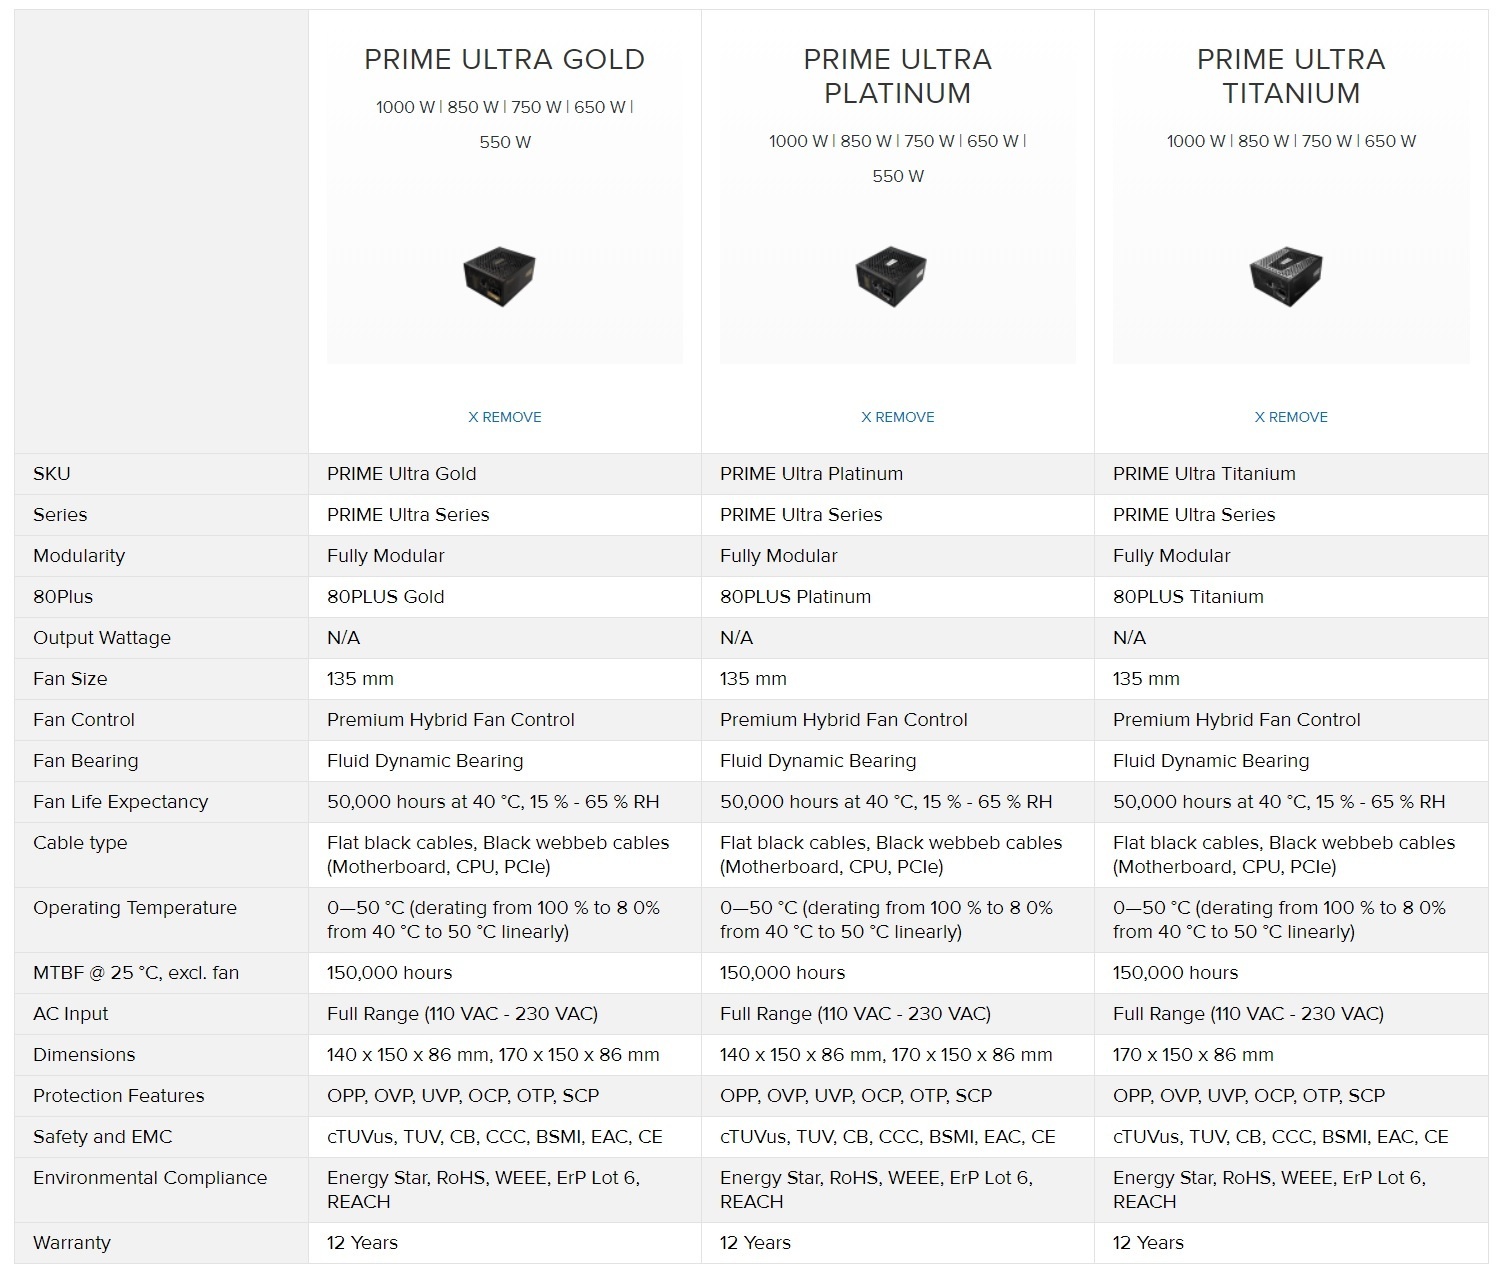The width and height of the screenshot is (1509, 1278).
Task: Select 1000 W under PRIME Ultra Platinum
Action: (x=798, y=142)
